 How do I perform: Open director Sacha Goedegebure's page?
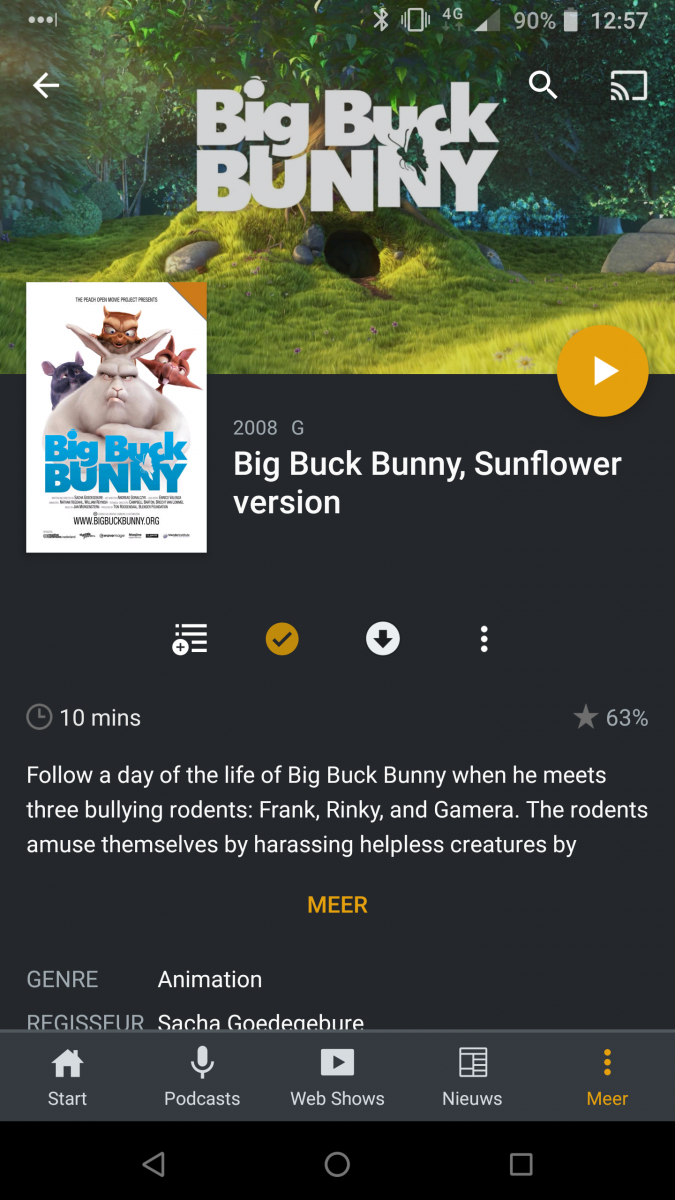[261, 1022]
